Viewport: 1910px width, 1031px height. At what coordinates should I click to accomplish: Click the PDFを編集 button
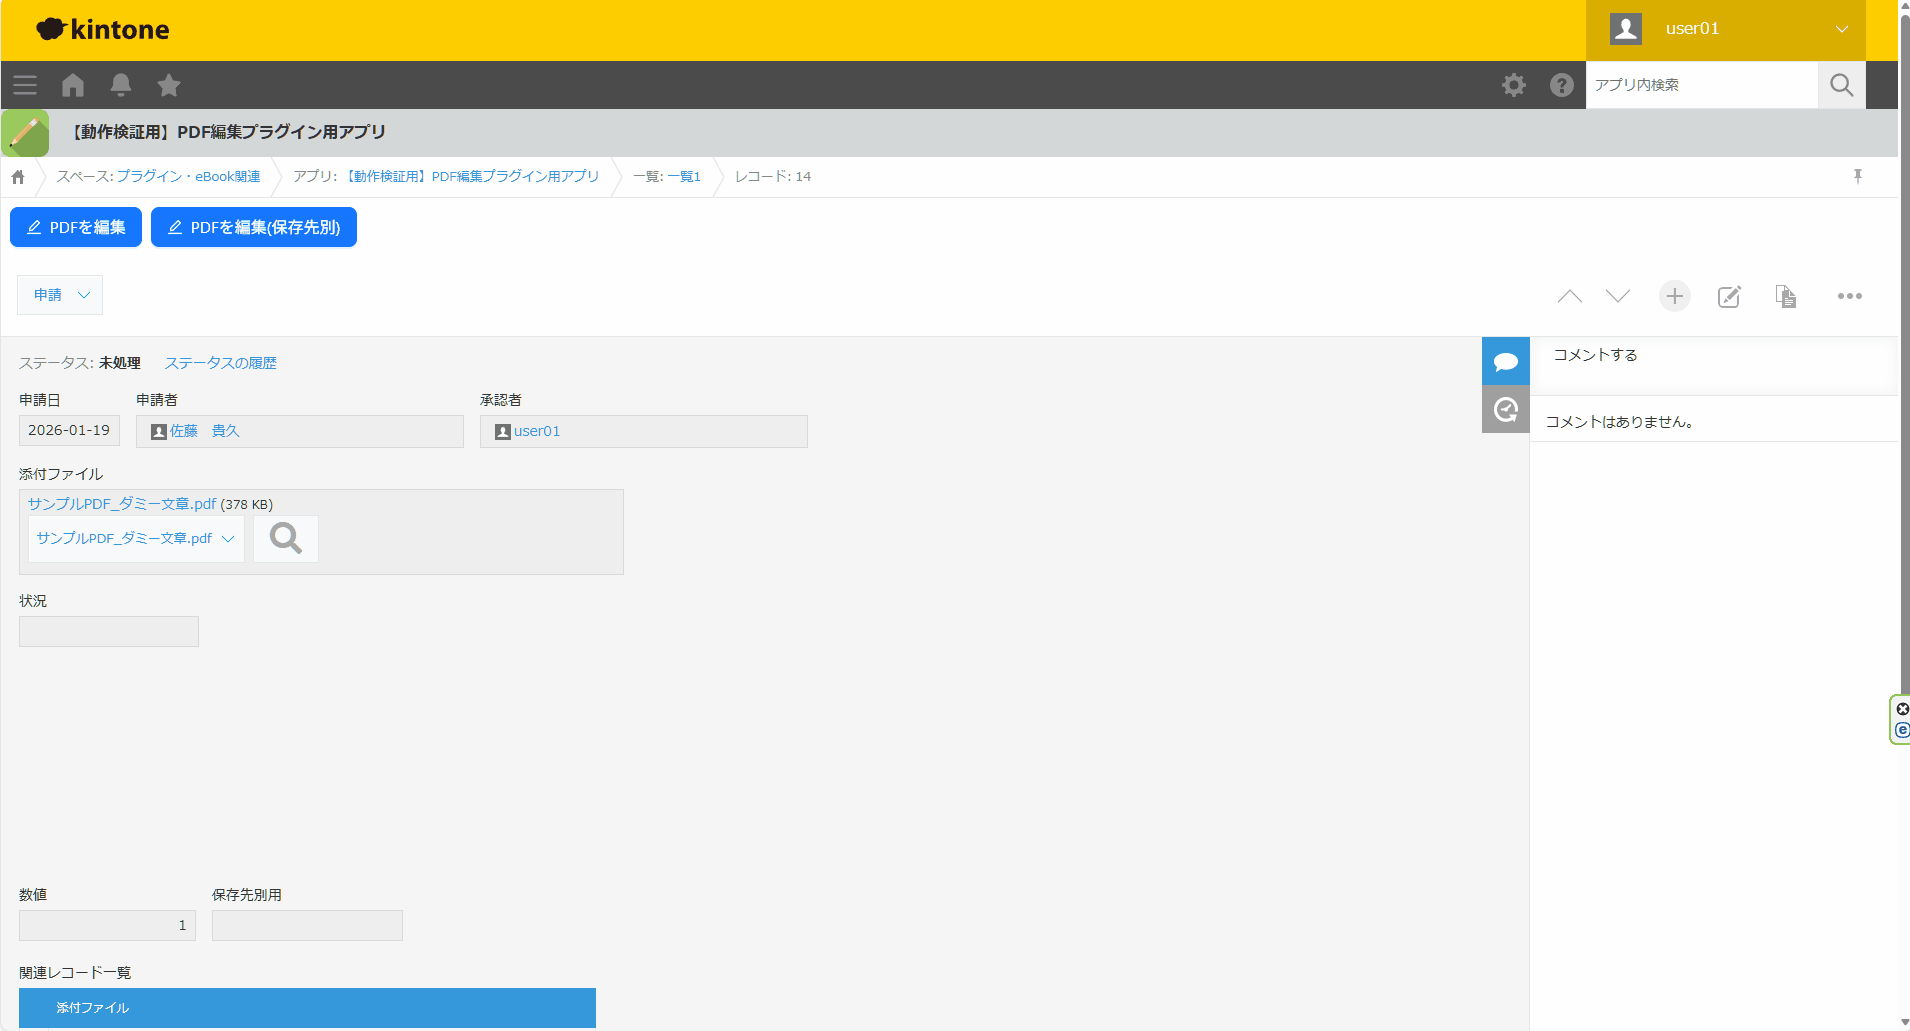76,227
